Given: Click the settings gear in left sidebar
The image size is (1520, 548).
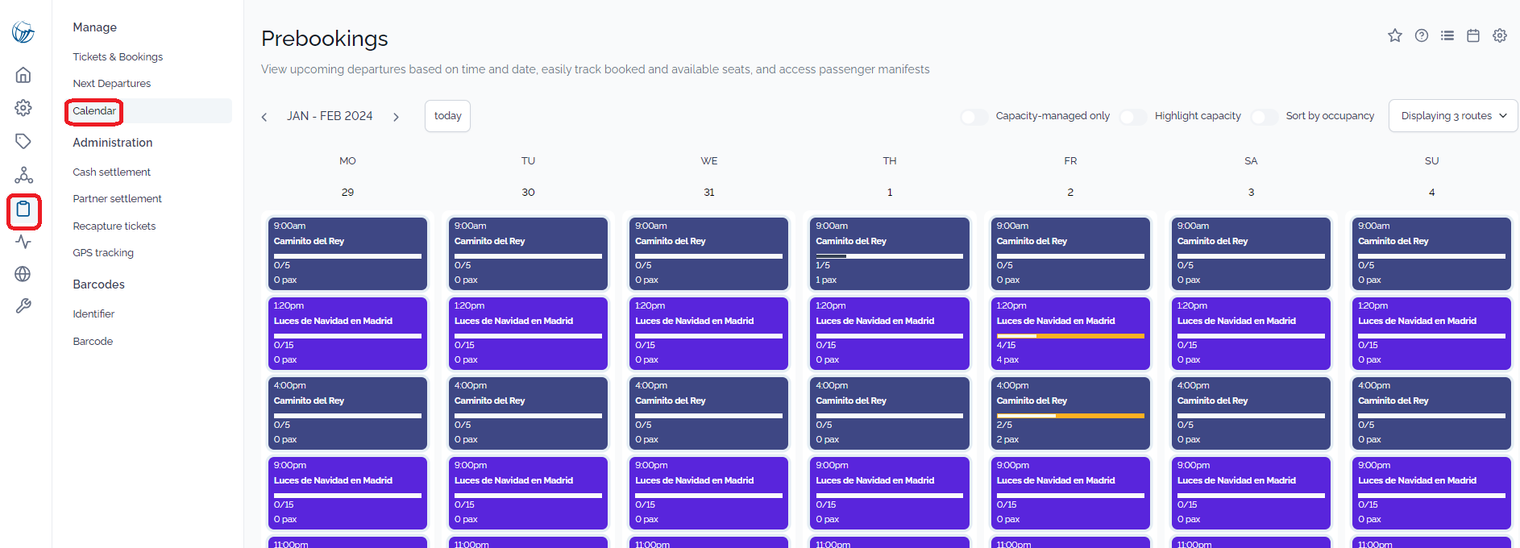Looking at the screenshot, I should coord(23,108).
